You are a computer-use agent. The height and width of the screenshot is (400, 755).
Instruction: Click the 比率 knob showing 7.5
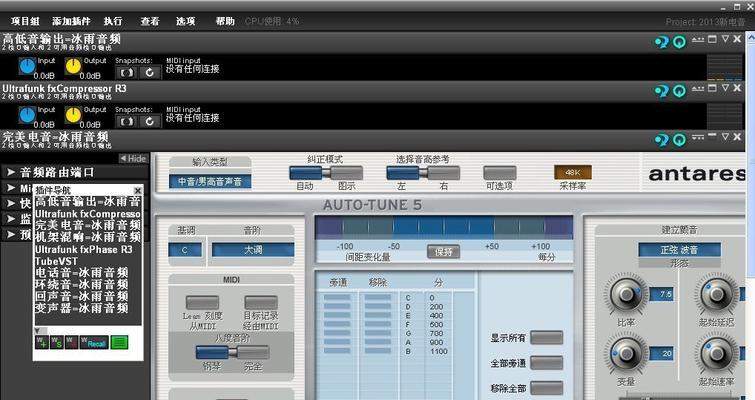point(626,294)
